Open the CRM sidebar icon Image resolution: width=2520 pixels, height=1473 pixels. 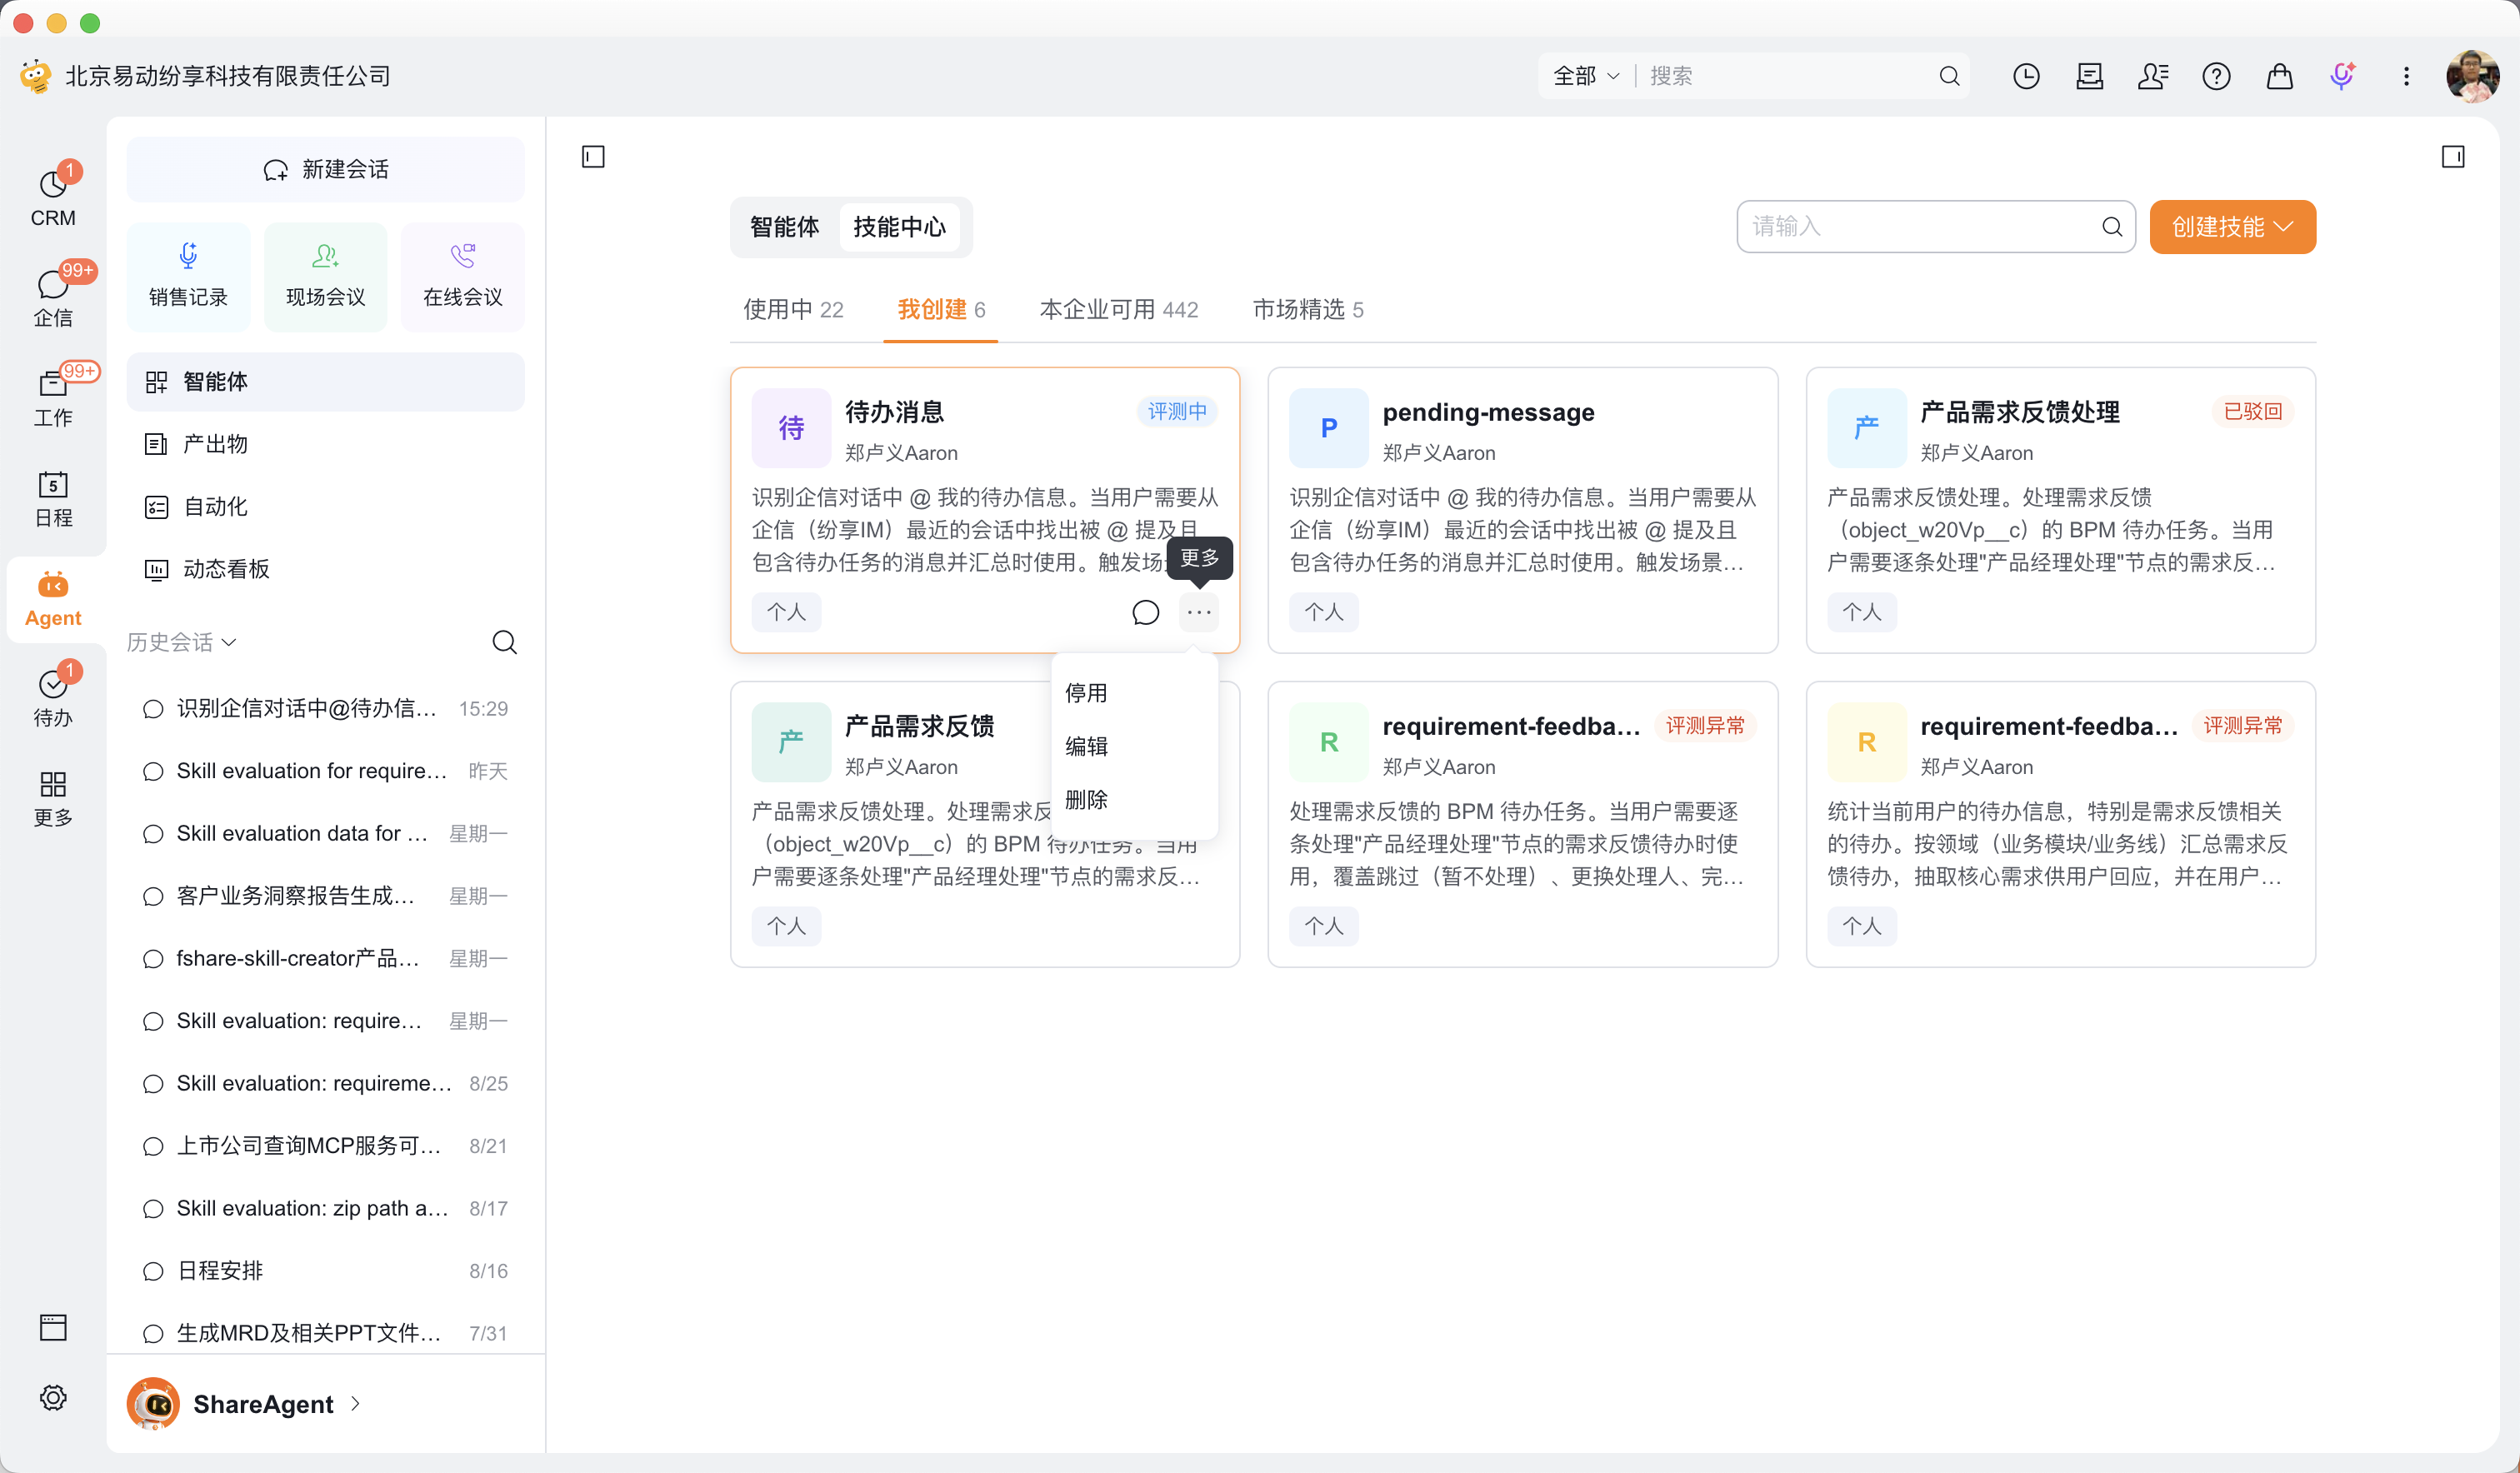53,195
